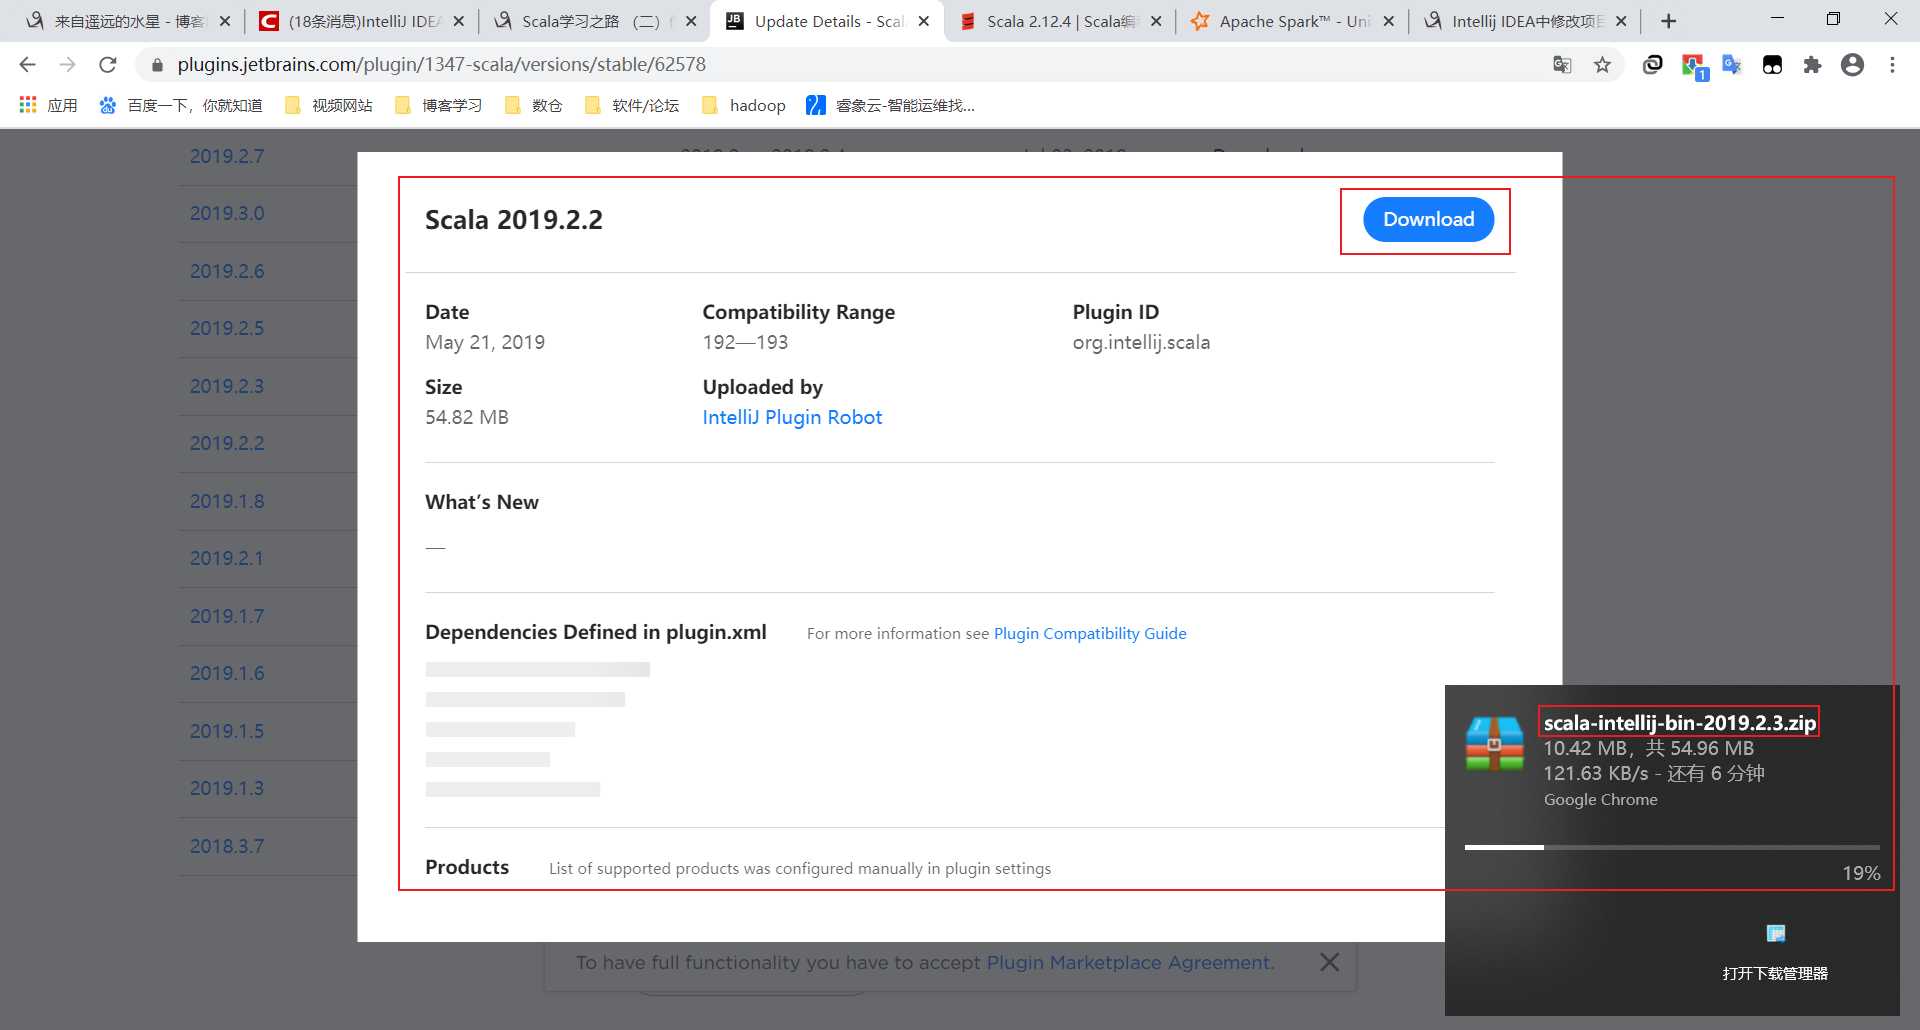Click the address bar URL
Viewport: 1920px width, 1030px height.
441,65
